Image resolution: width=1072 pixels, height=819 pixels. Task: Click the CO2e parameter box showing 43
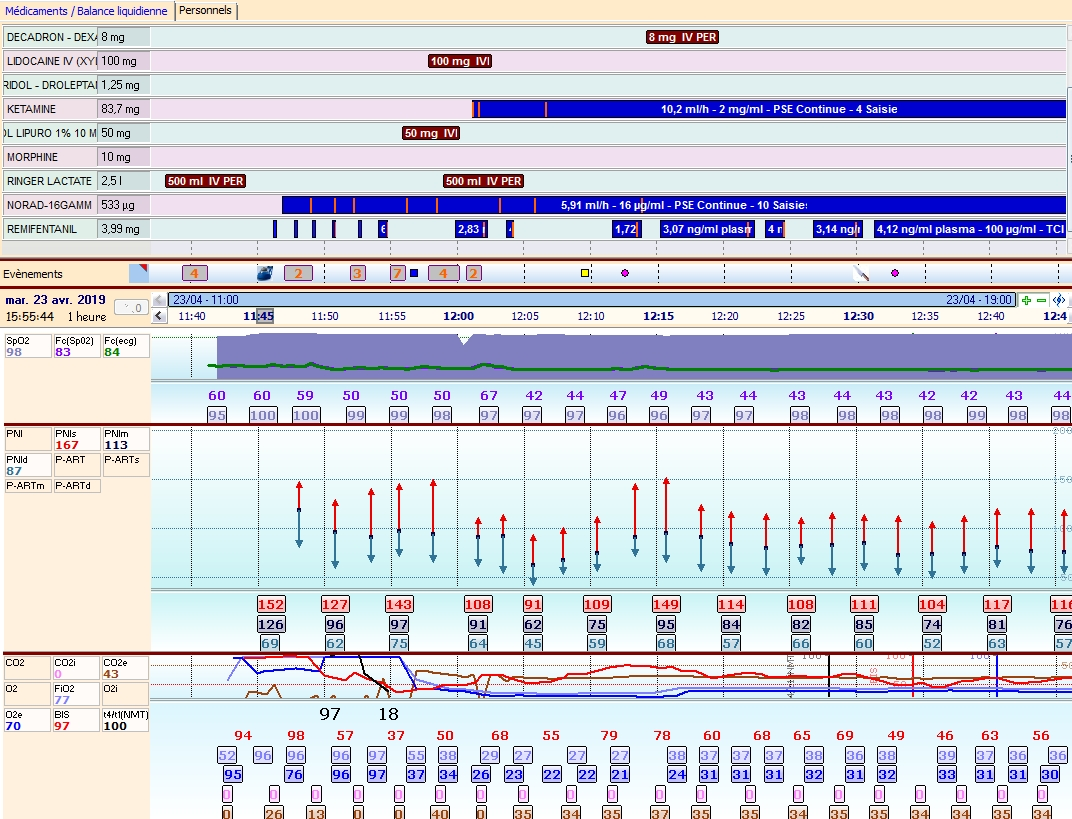click(x=126, y=668)
